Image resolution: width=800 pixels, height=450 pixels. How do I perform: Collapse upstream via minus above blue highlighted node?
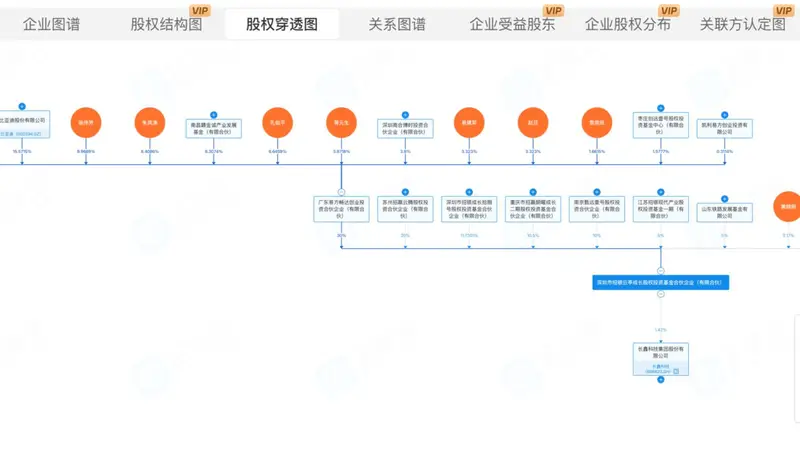pyautogui.click(x=661, y=270)
